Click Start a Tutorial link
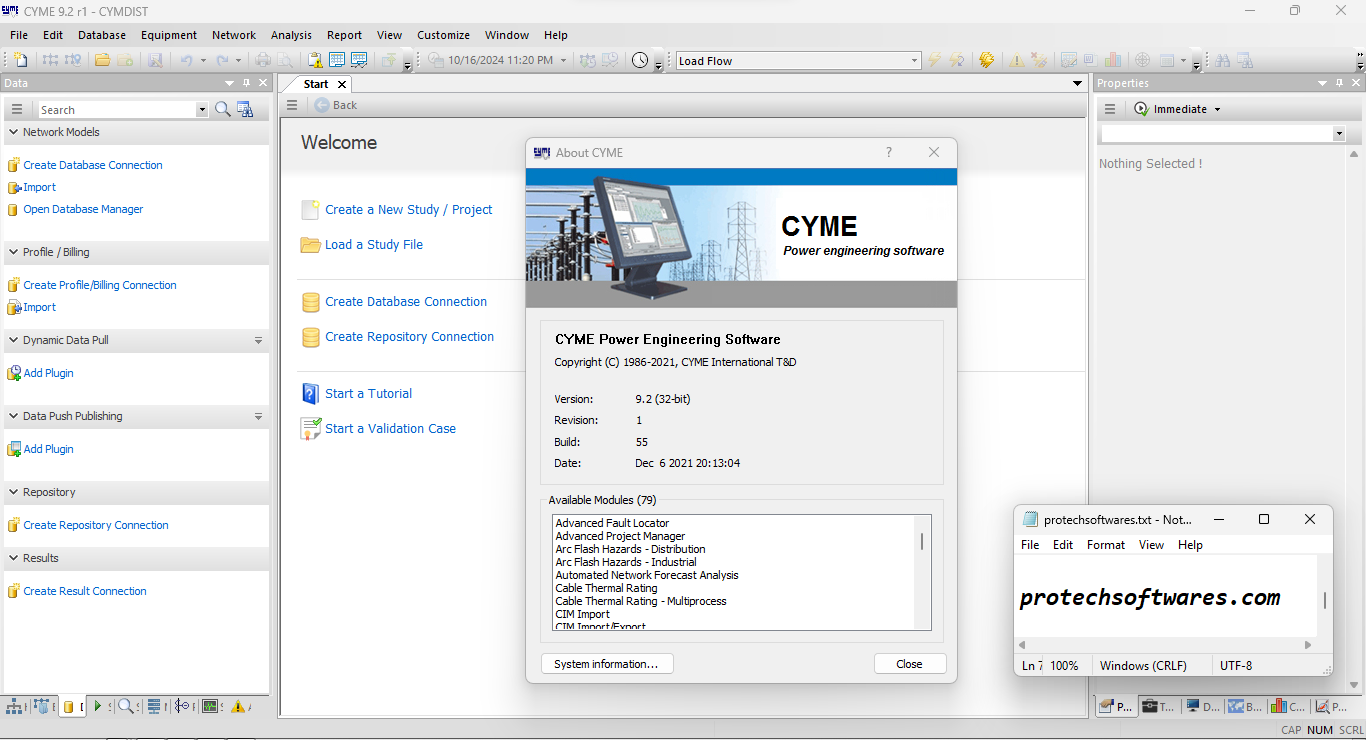1366x740 pixels. 368,394
